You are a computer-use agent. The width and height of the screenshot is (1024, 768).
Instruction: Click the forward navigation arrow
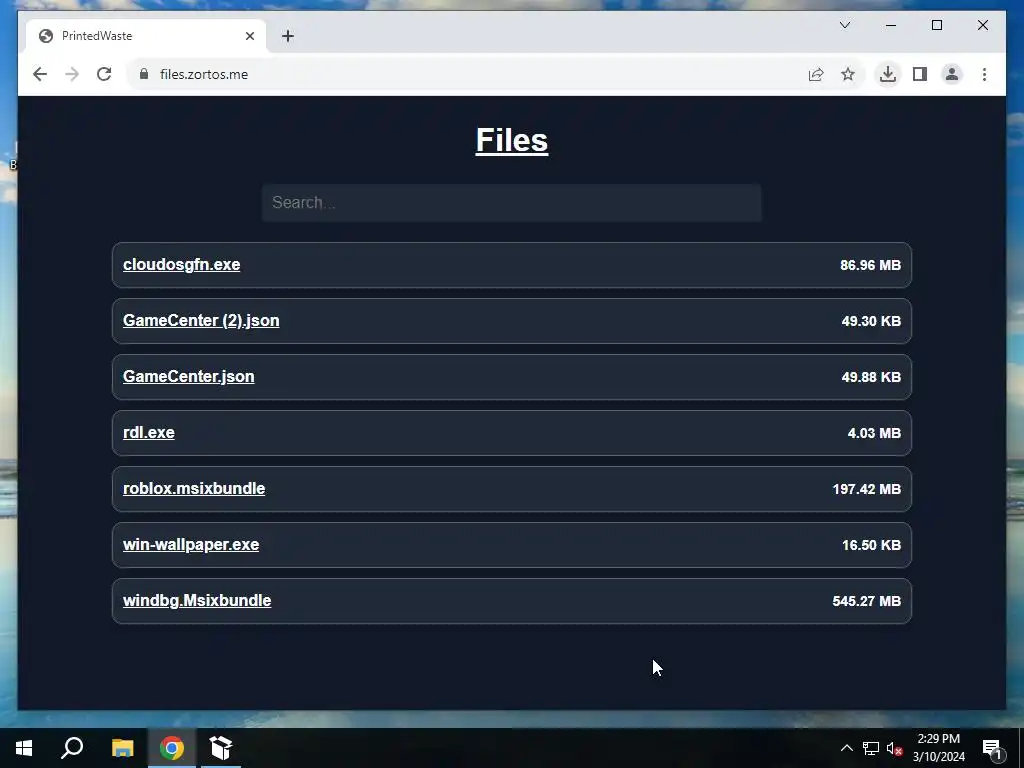tap(72, 74)
